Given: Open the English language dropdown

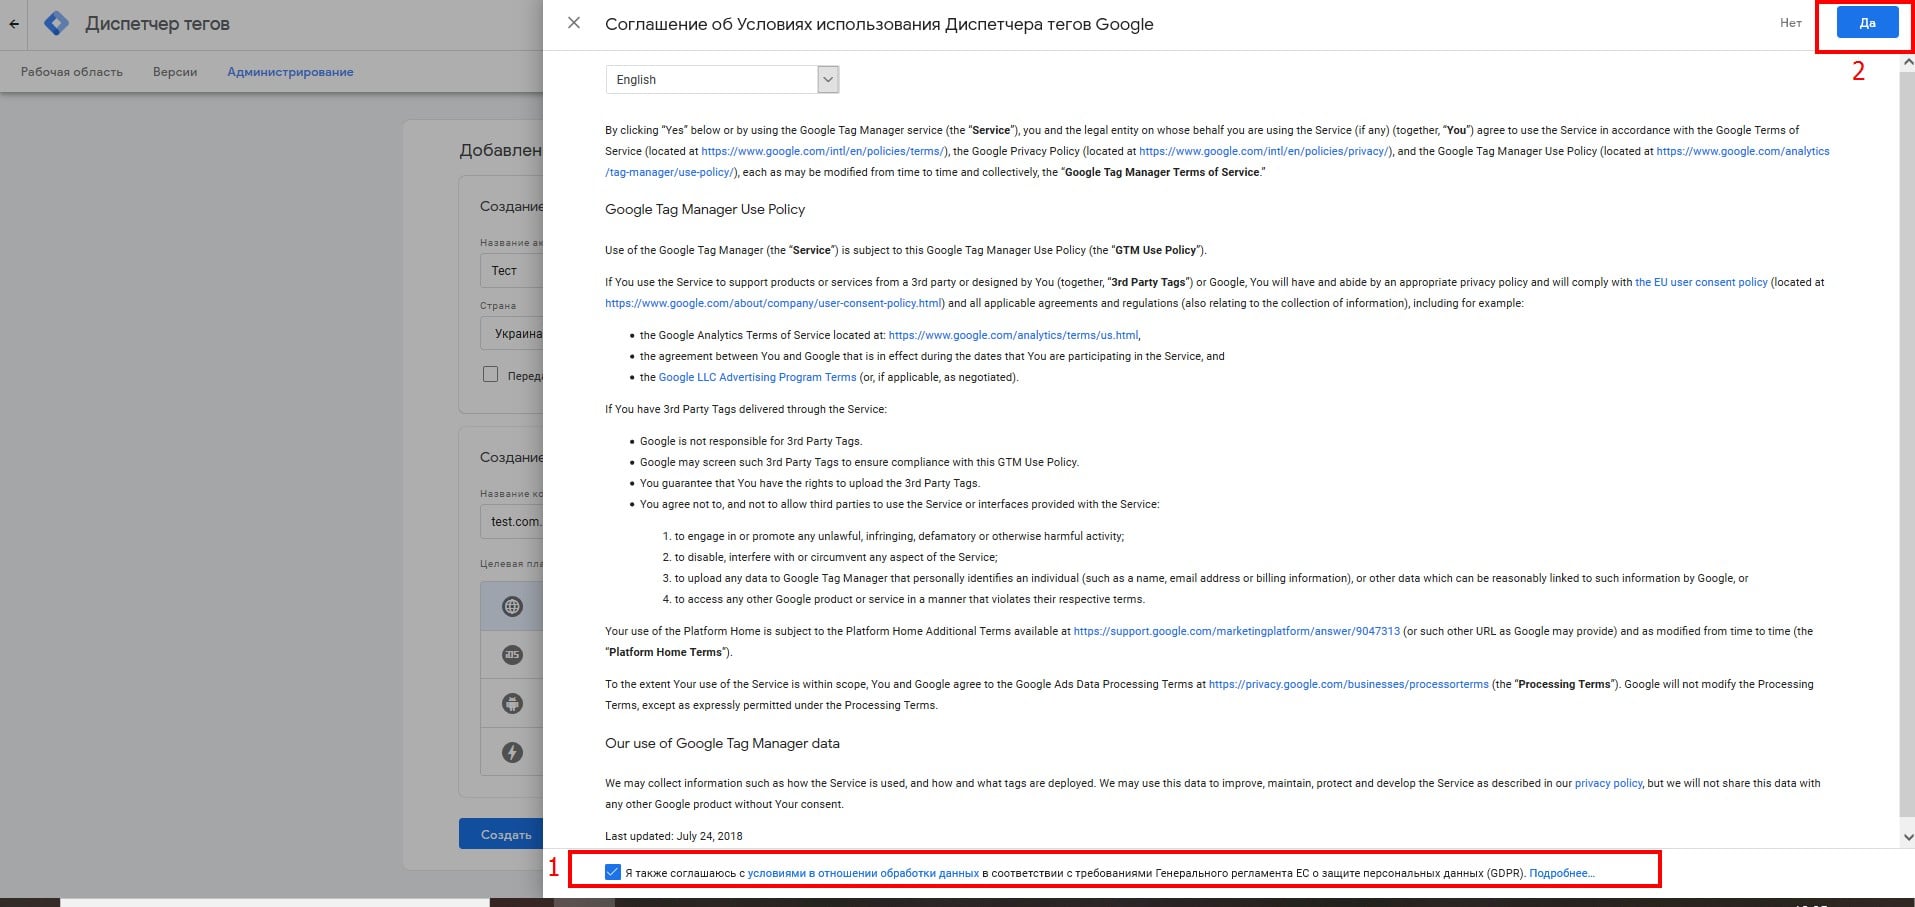Looking at the screenshot, I should coord(712,80).
